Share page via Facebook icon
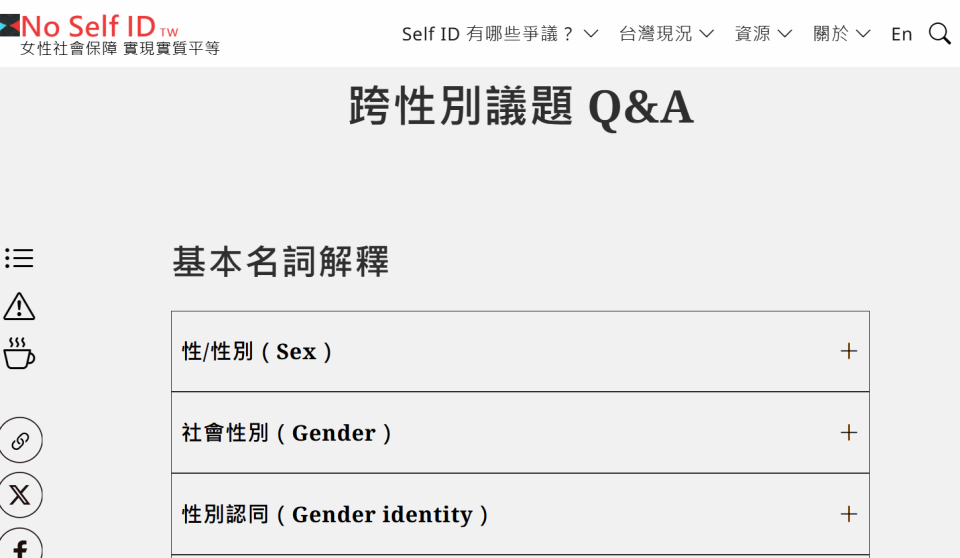Viewport: 960px width, 558px height. (20, 546)
